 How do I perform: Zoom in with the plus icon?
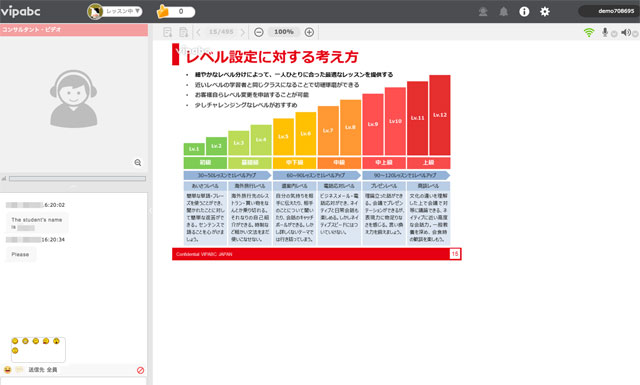pos(309,32)
